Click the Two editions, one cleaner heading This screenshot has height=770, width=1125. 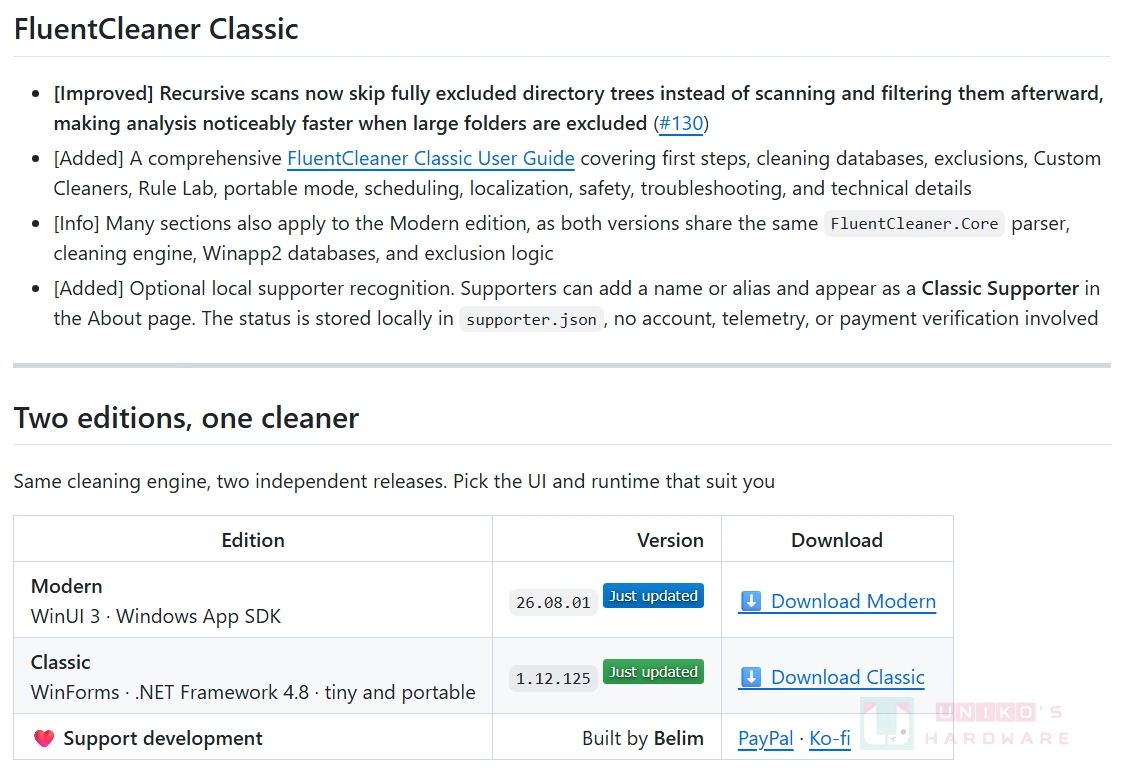(187, 418)
